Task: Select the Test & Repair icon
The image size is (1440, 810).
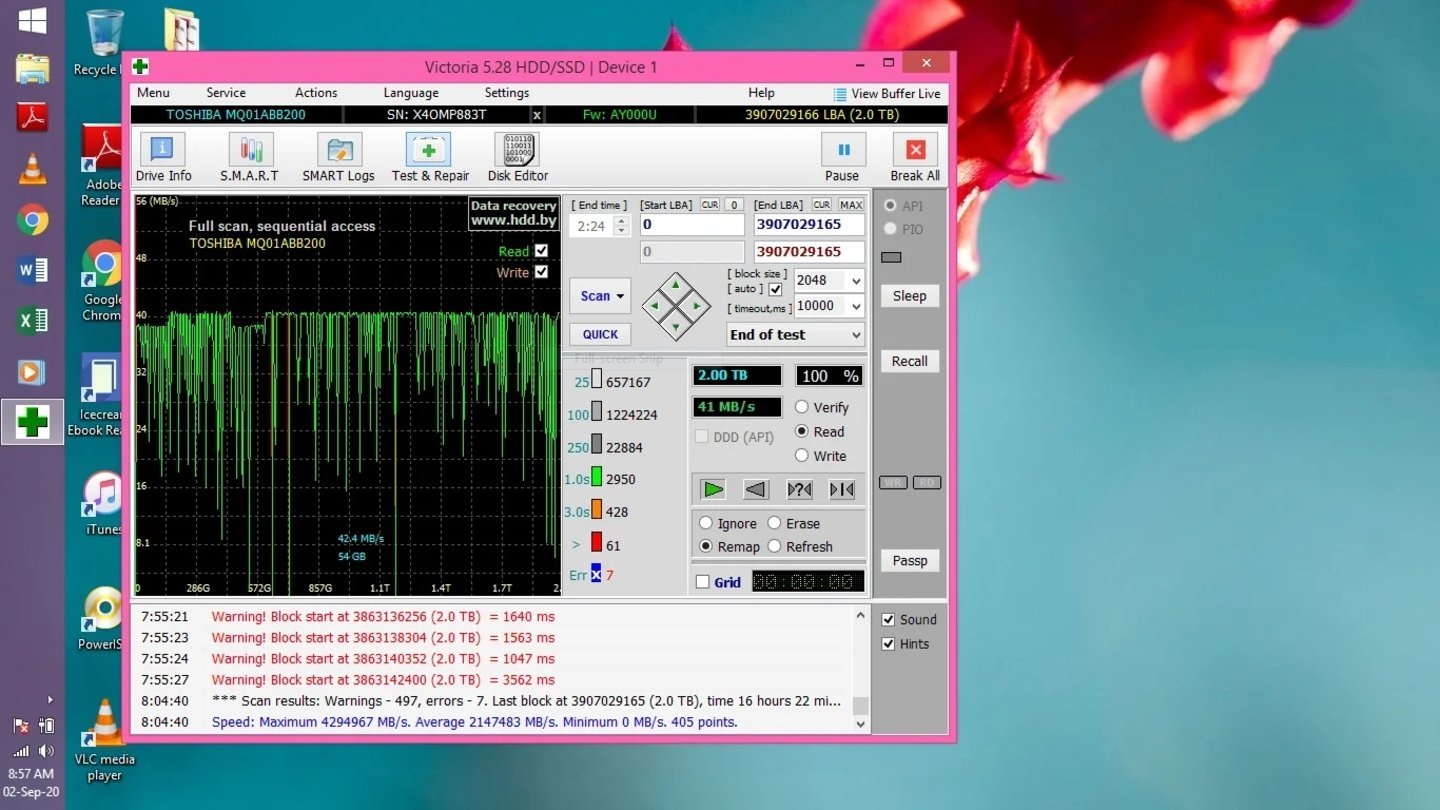Action: coord(430,158)
